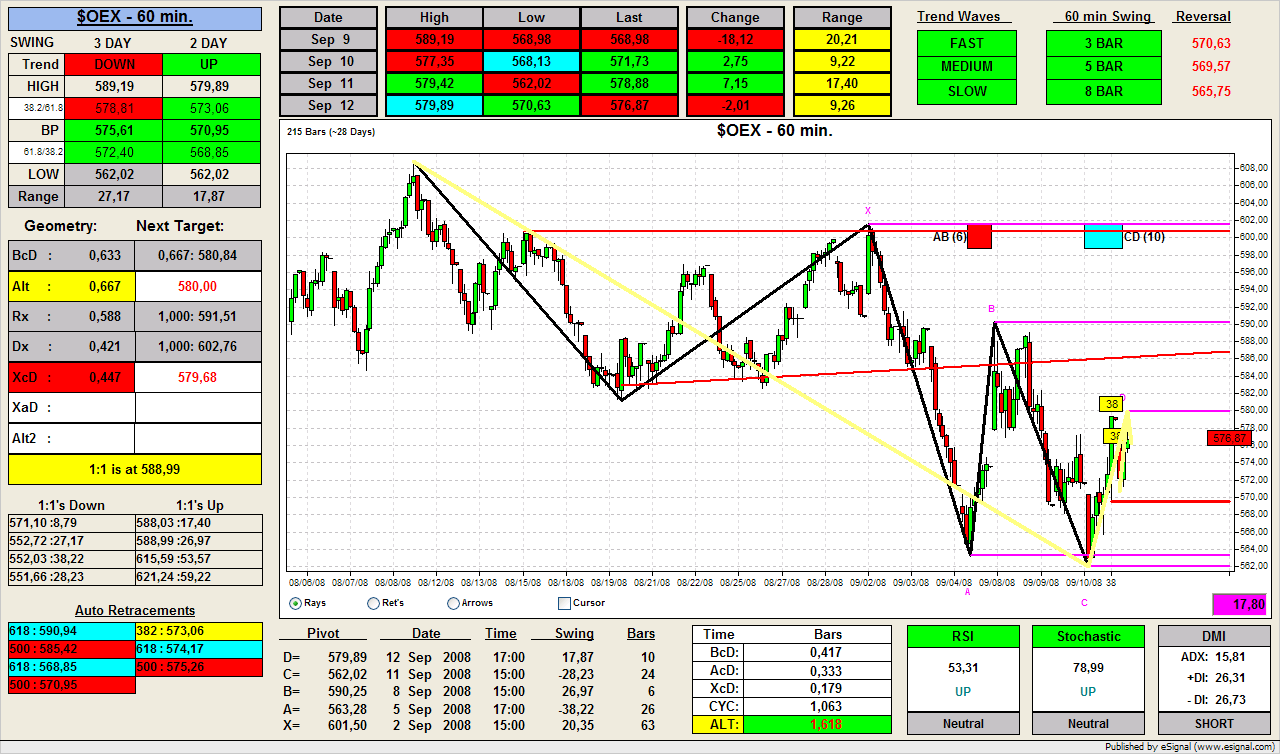1280x754 pixels.
Task: Click the cyan 568,13 Low cell
Action: click(532, 62)
